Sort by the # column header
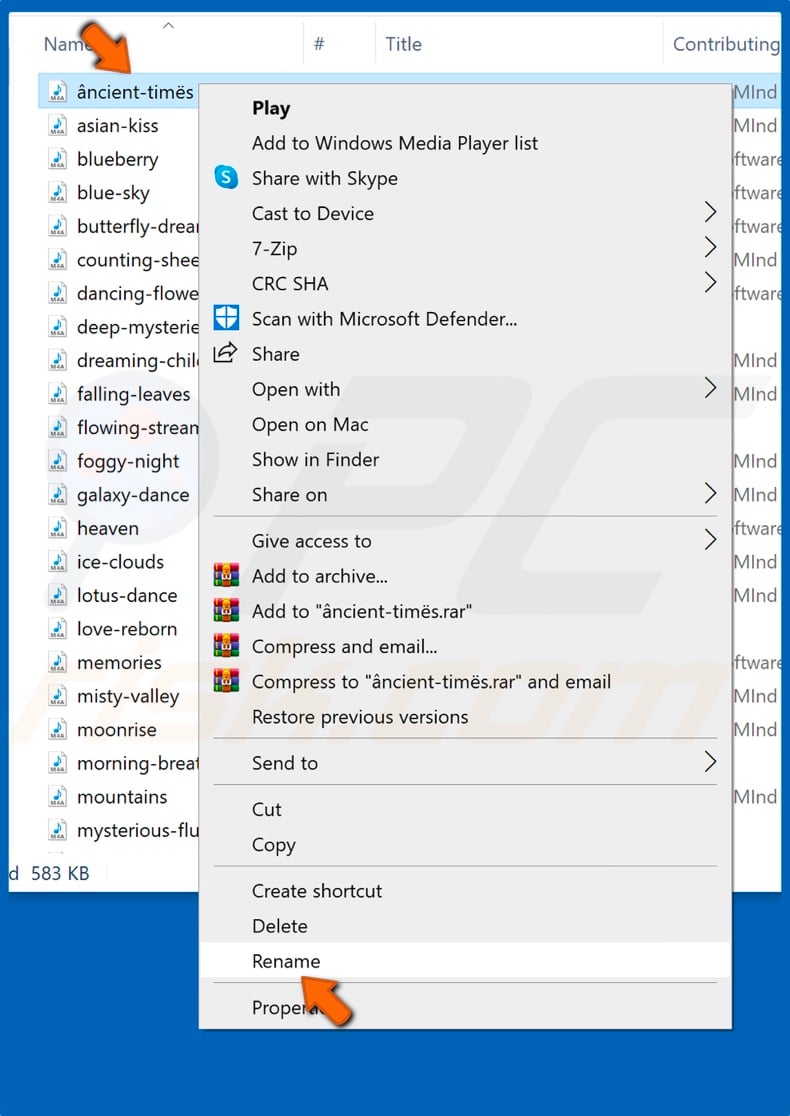 [339, 44]
